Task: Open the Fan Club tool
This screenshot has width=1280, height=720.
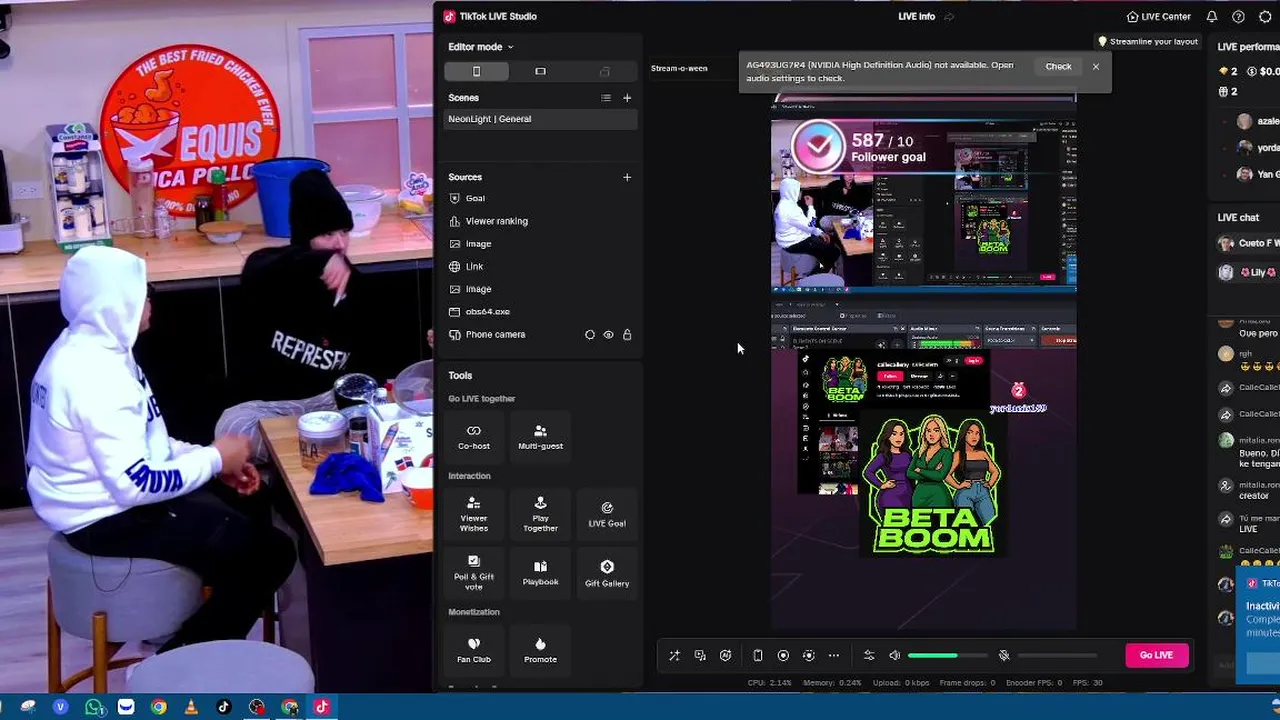Action: coord(474,650)
